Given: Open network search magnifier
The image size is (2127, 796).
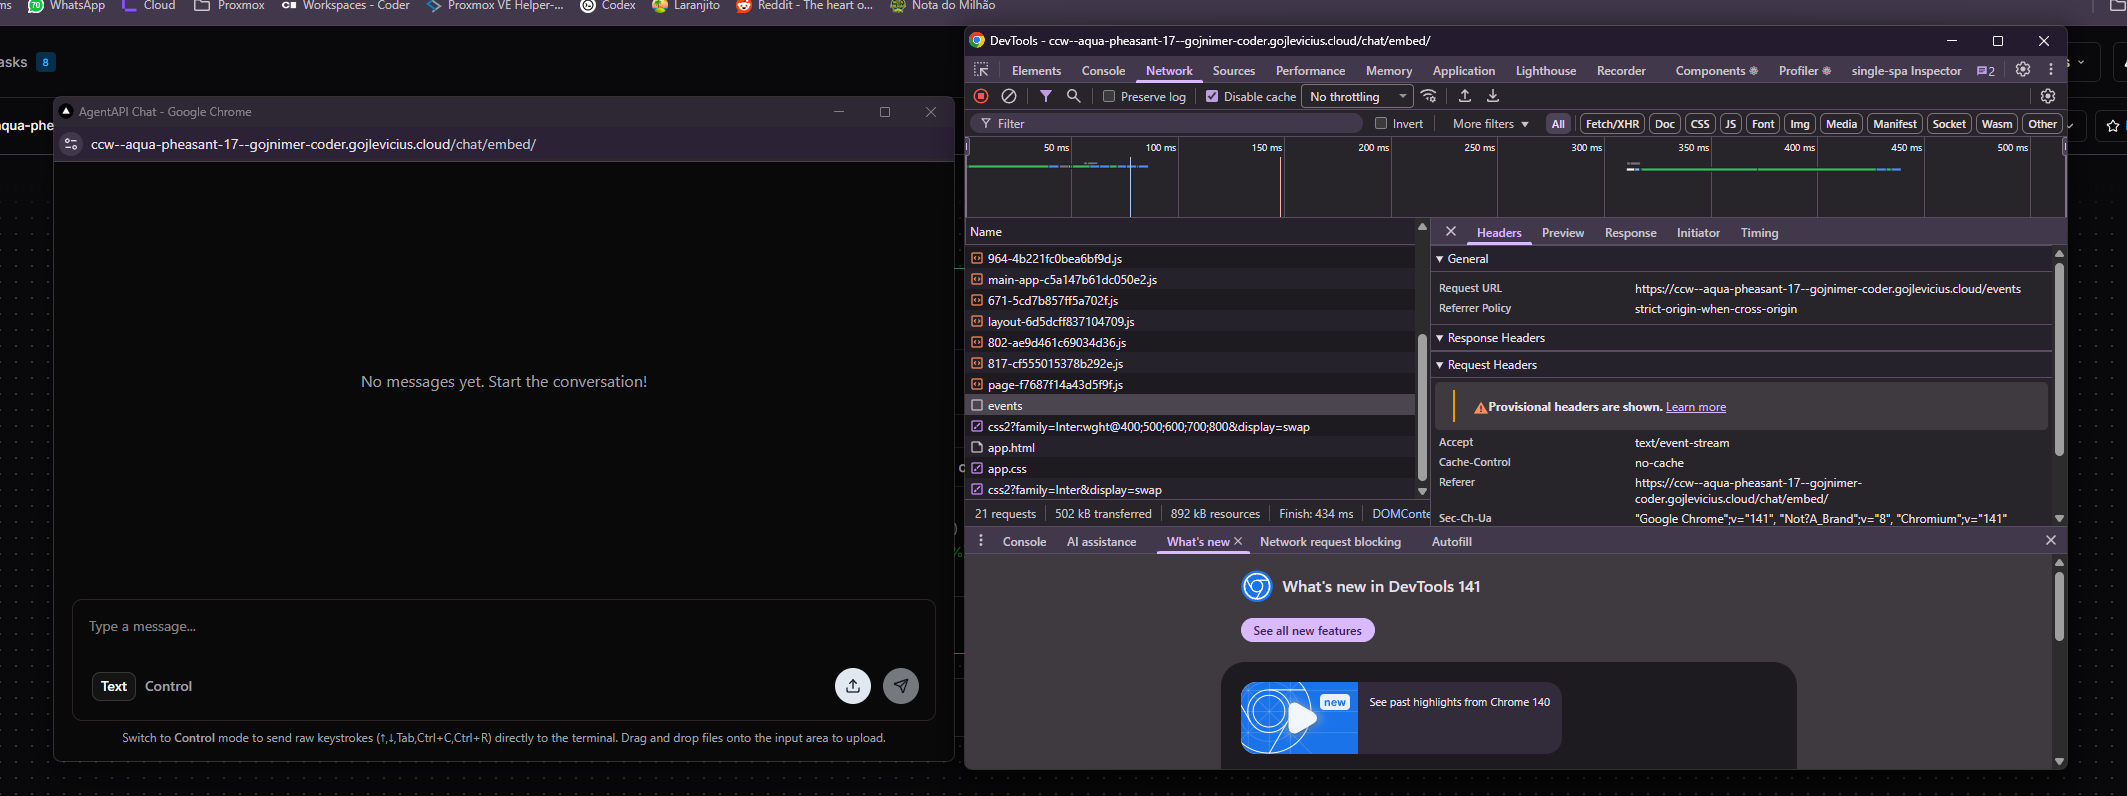Looking at the screenshot, I should [1073, 96].
